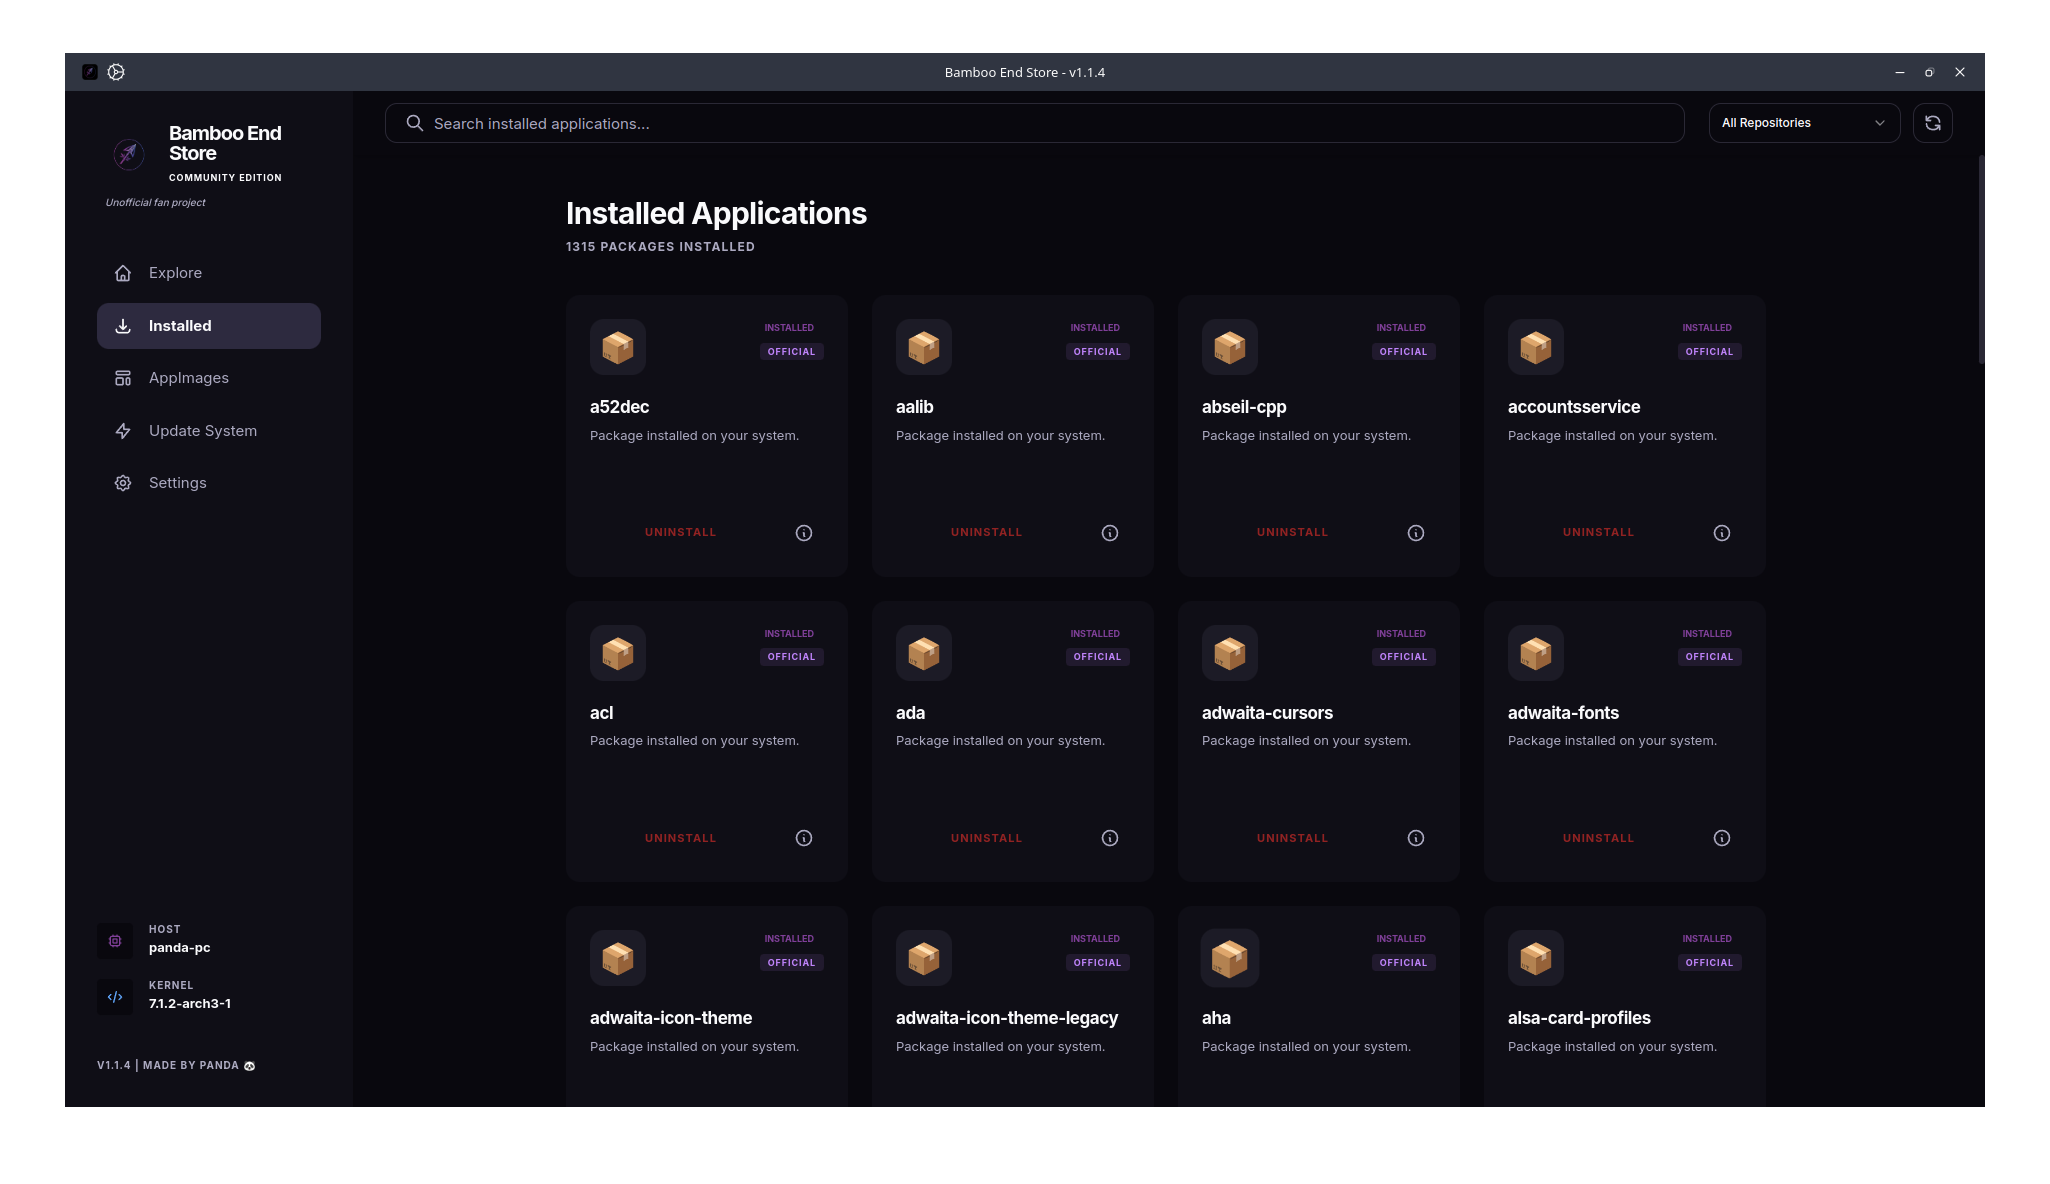This screenshot has width=2050, height=1184.
Task: Click the Unofficial fan project text
Action: tap(156, 203)
